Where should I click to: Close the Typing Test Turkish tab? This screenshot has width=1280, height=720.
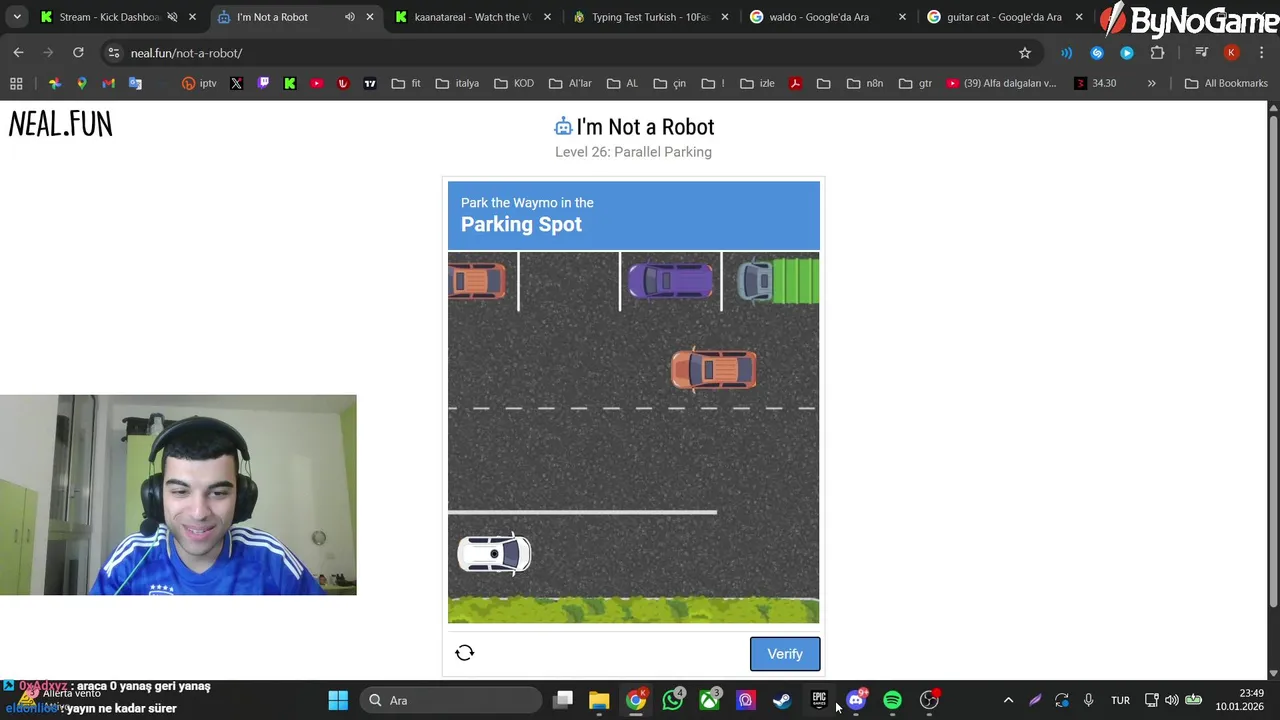(x=724, y=17)
